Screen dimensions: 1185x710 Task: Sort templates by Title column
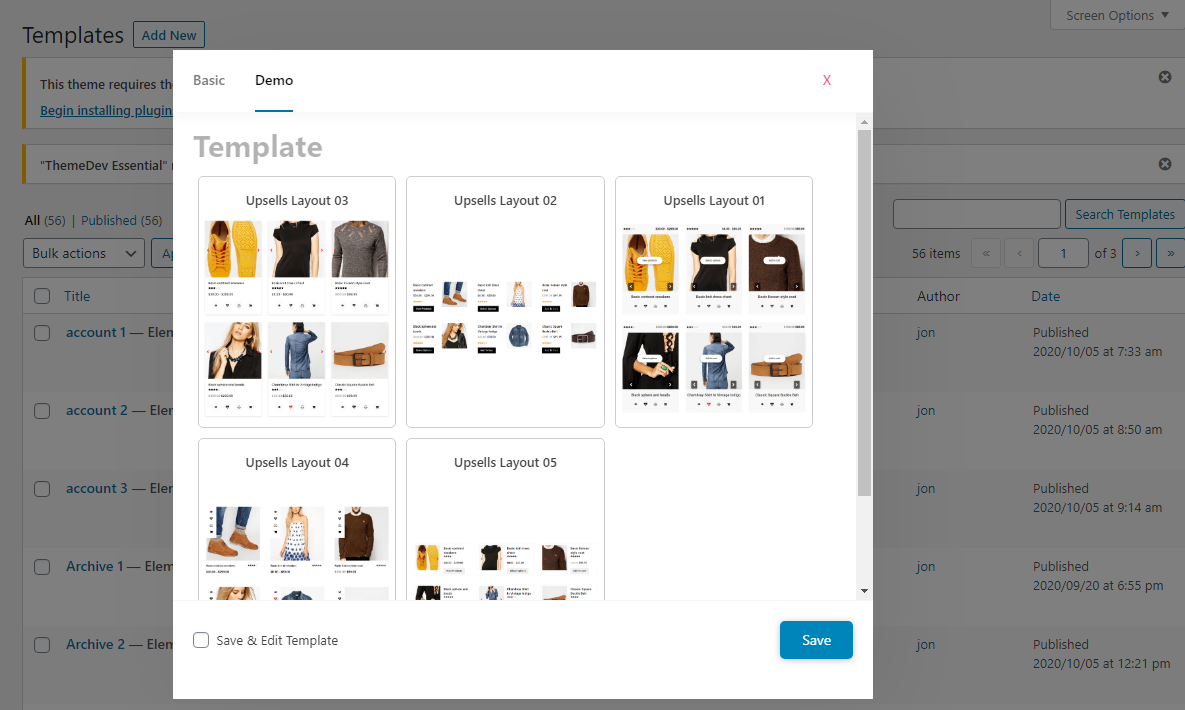tap(77, 296)
